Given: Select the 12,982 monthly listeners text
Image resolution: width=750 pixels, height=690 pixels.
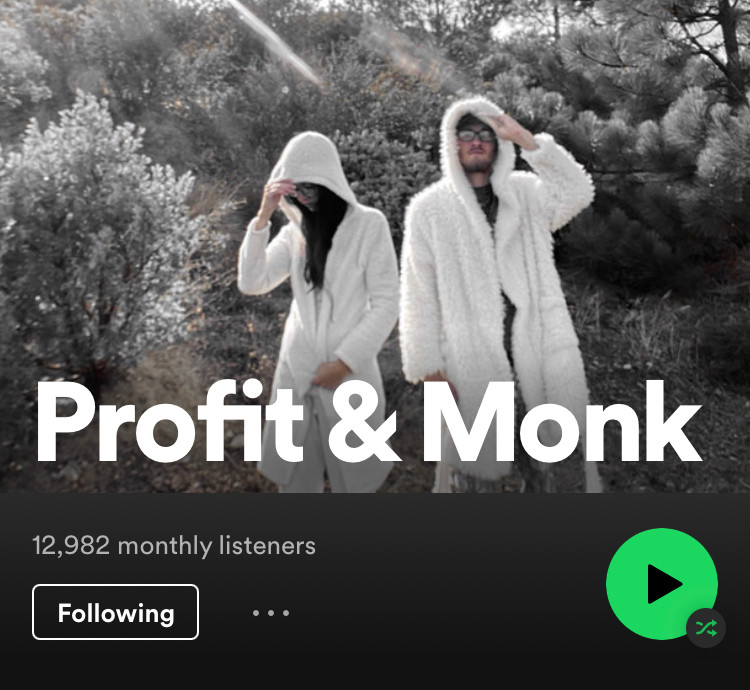Looking at the screenshot, I should pyautogui.click(x=174, y=546).
